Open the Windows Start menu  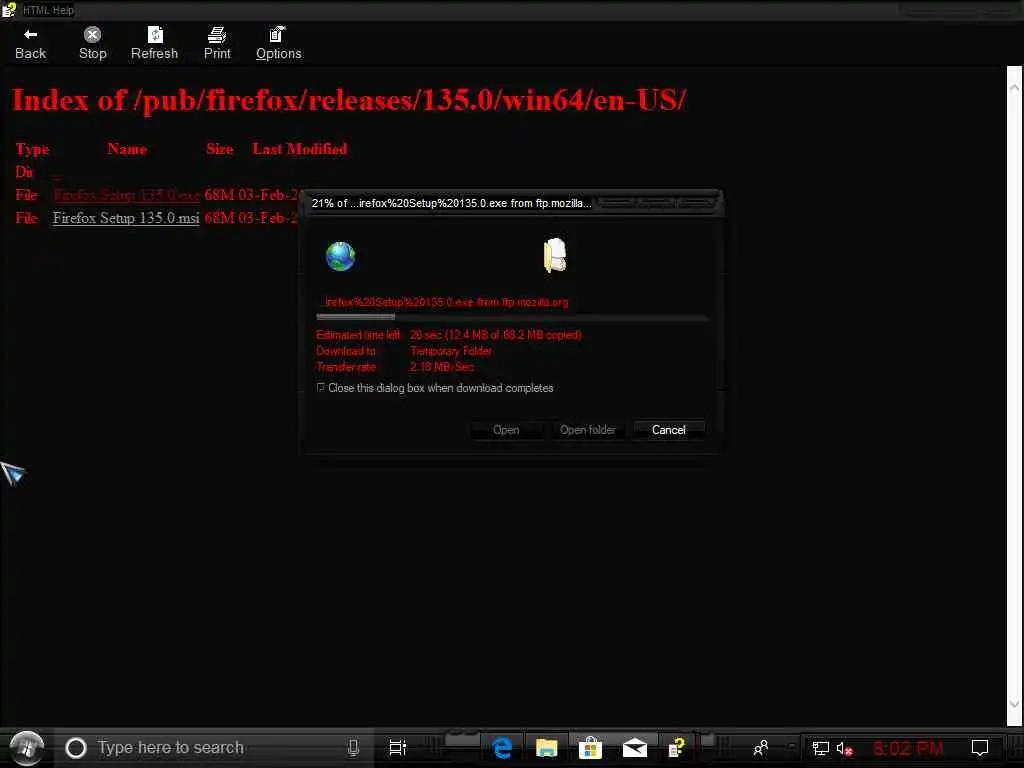click(27, 748)
